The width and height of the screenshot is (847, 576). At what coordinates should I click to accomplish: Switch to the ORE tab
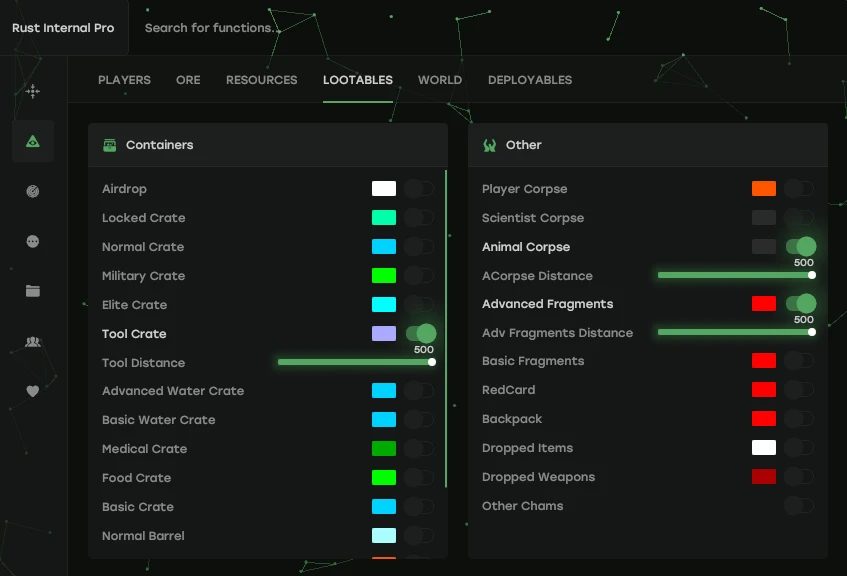pyautogui.click(x=188, y=80)
